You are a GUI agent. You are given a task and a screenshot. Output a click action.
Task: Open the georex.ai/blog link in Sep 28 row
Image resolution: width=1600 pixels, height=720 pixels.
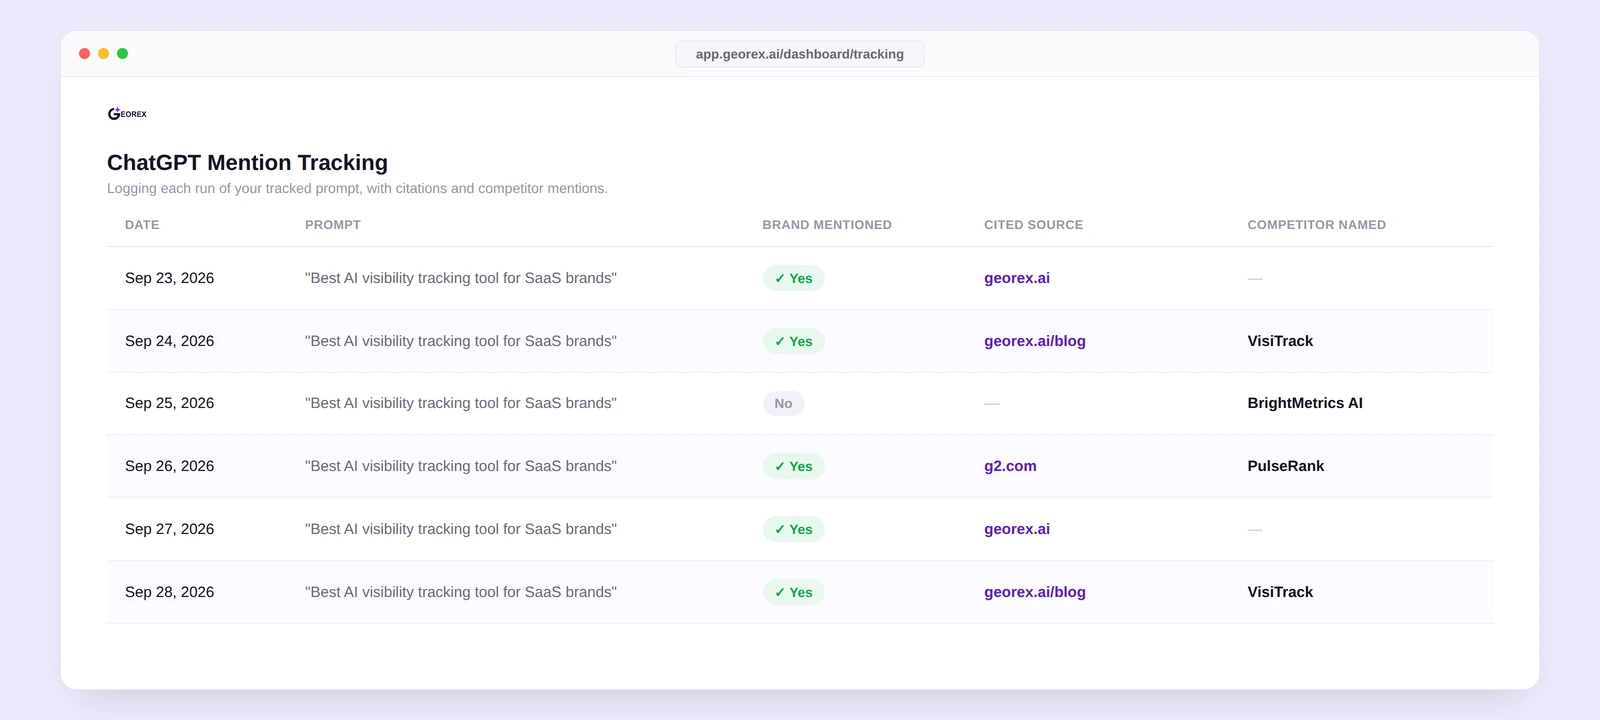1035,592
